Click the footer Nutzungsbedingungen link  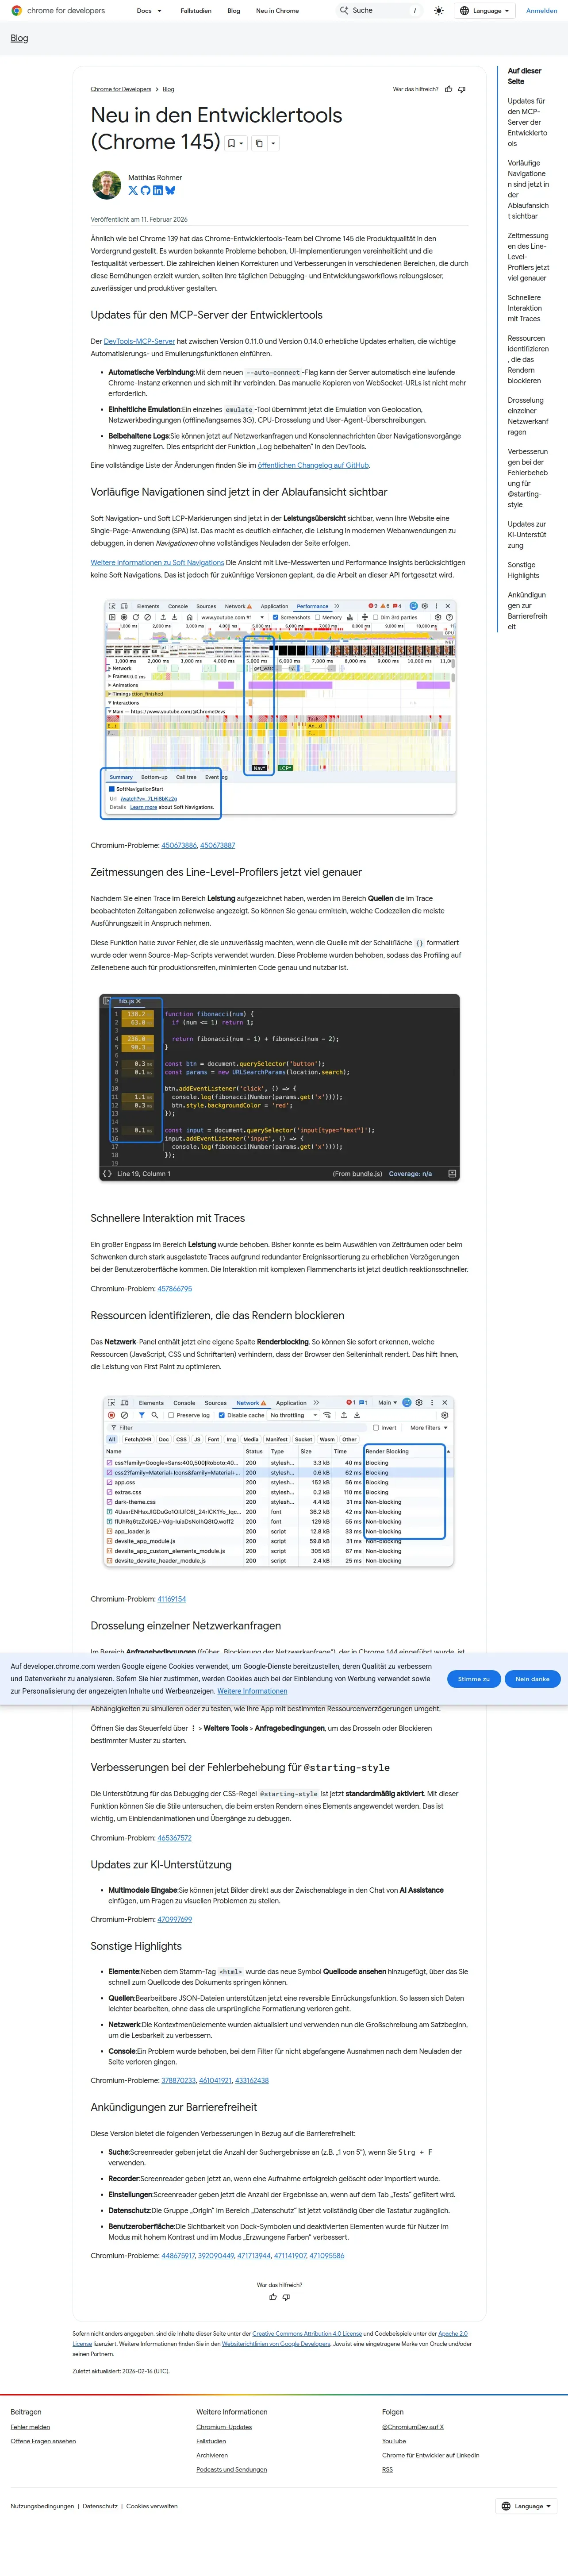(x=42, y=2506)
